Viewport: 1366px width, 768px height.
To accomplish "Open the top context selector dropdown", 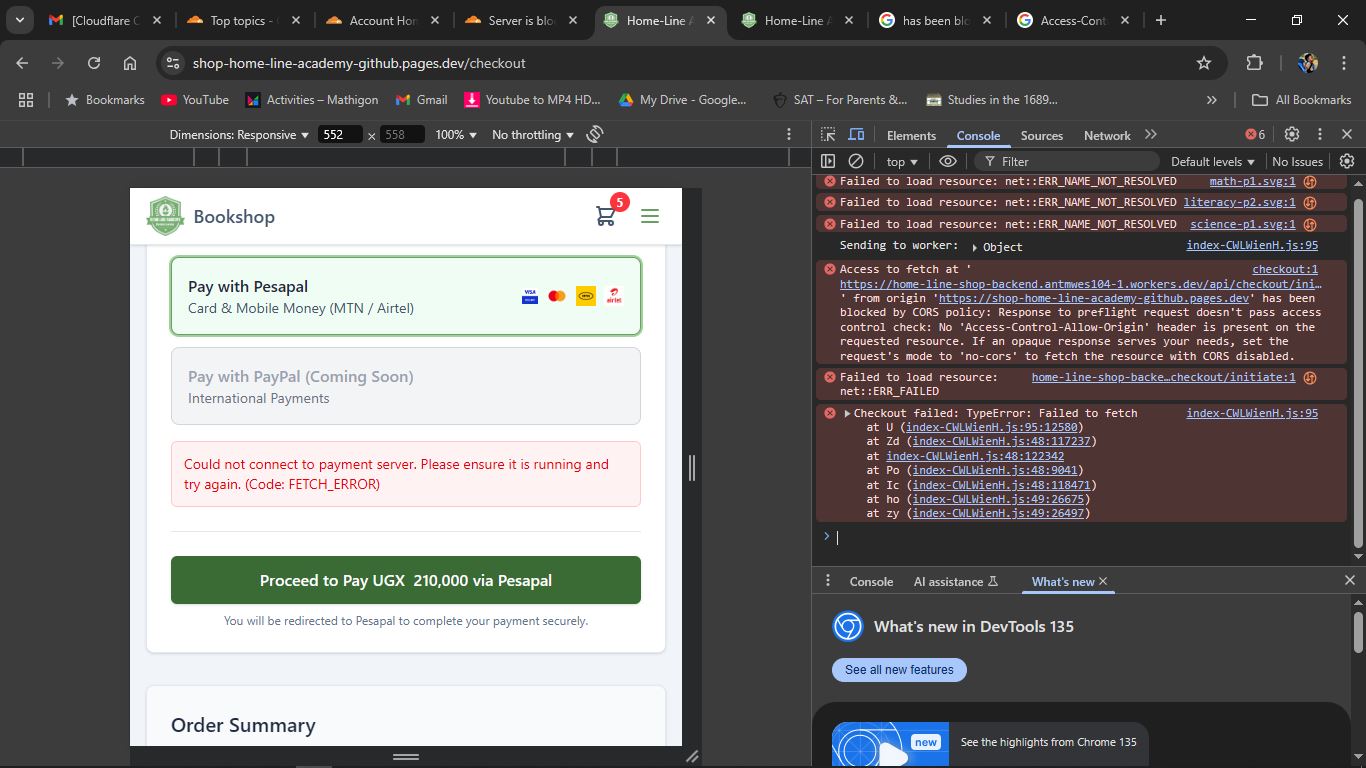I will click(902, 161).
